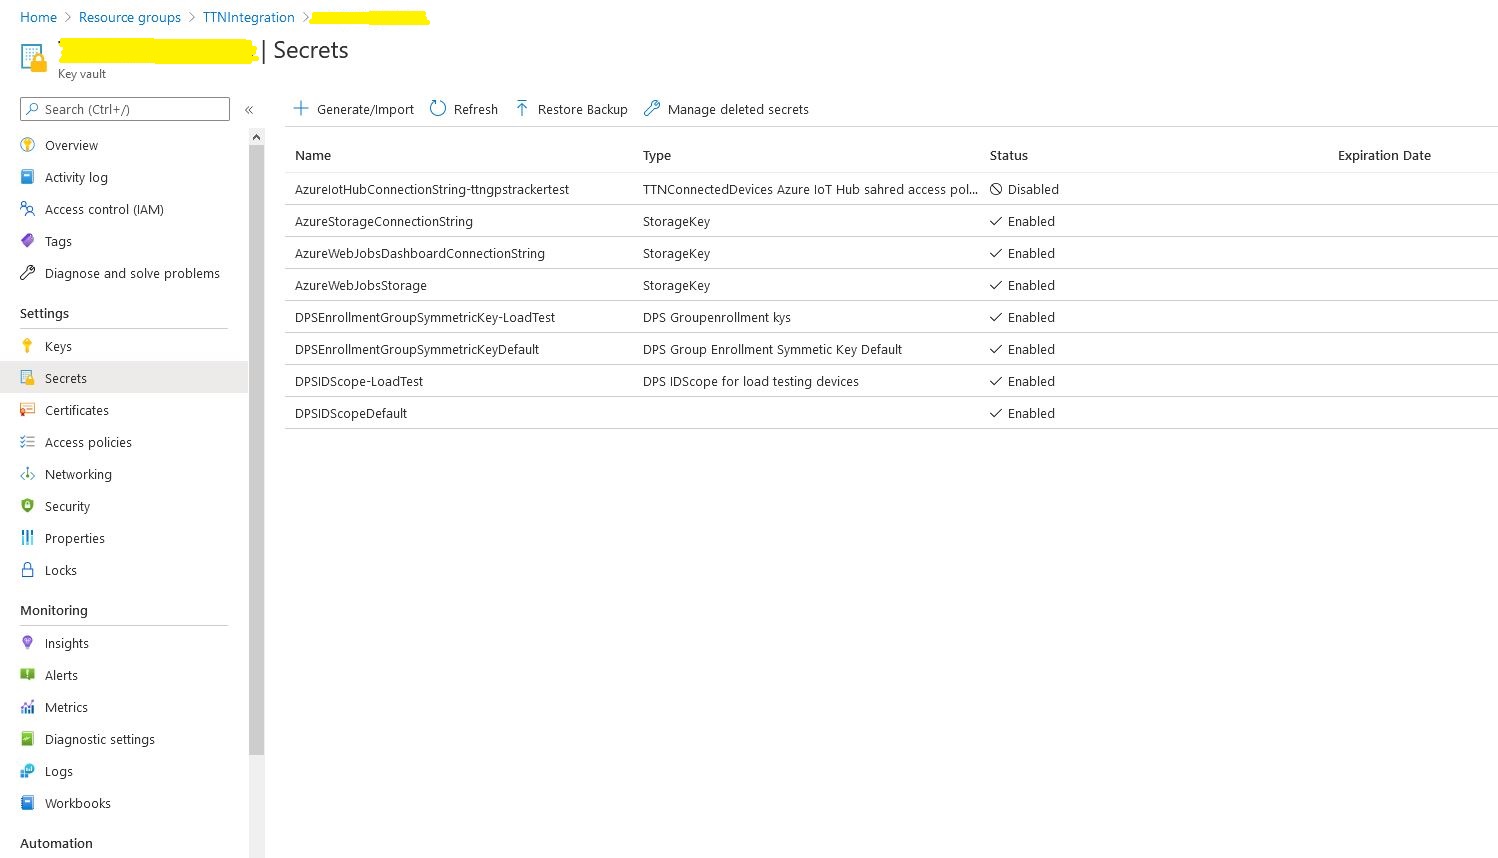The image size is (1498, 858).
Task: Navigate to TTNIntegration breadcrumb
Action: [248, 17]
